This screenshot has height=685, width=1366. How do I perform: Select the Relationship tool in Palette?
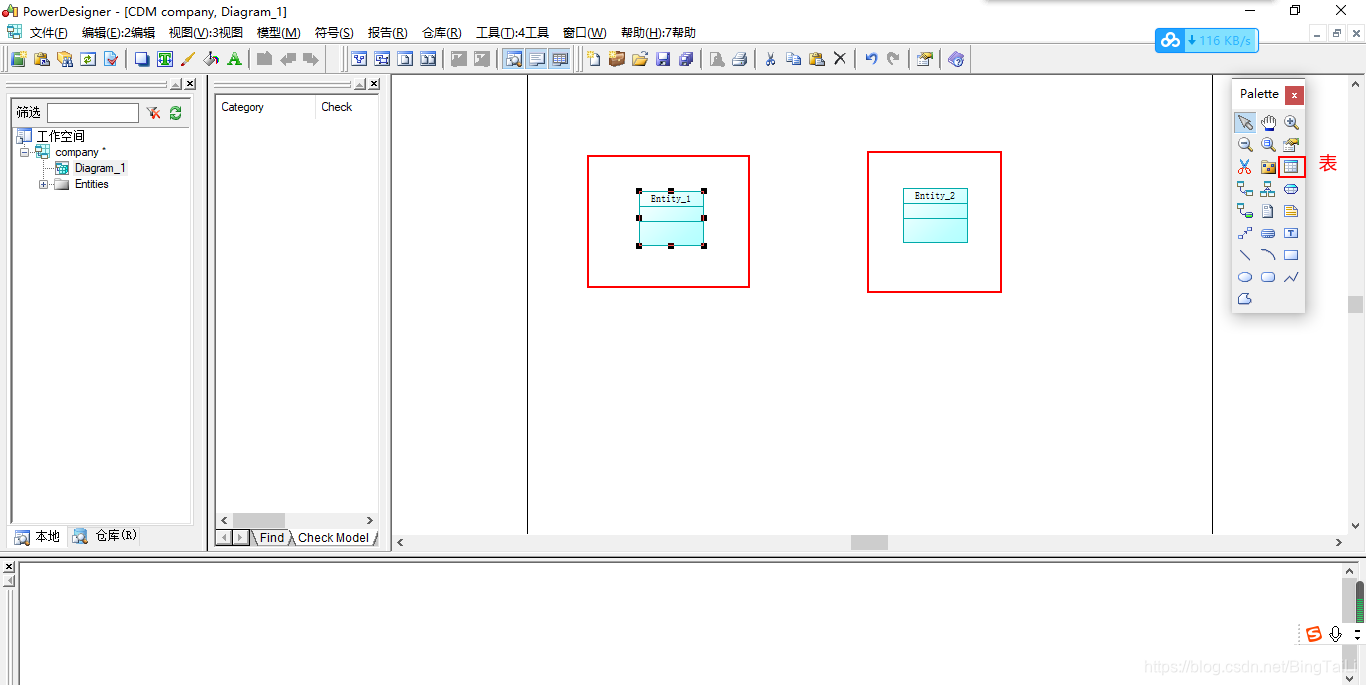tap(1245, 189)
